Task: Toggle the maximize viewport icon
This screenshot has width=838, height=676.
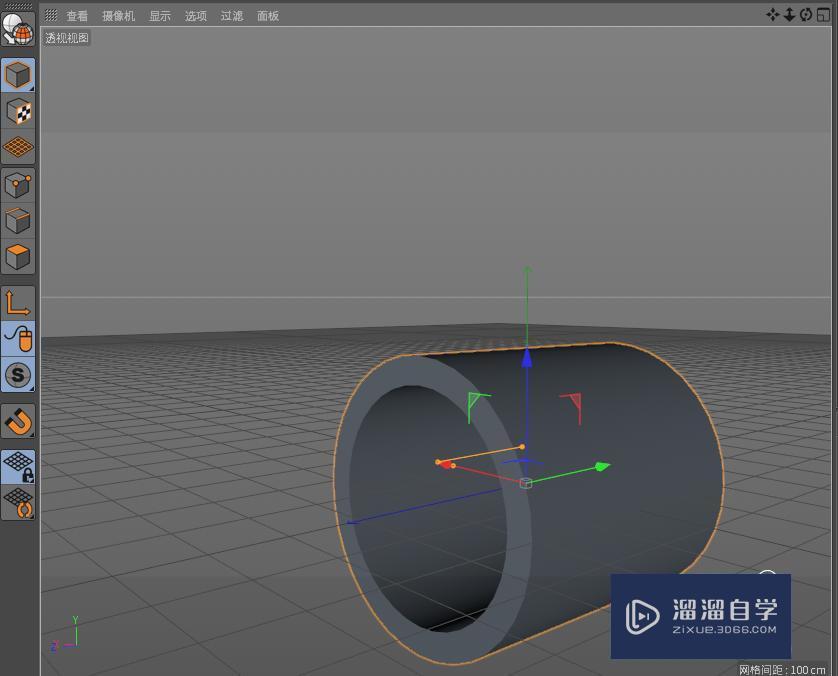Action: point(823,14)
